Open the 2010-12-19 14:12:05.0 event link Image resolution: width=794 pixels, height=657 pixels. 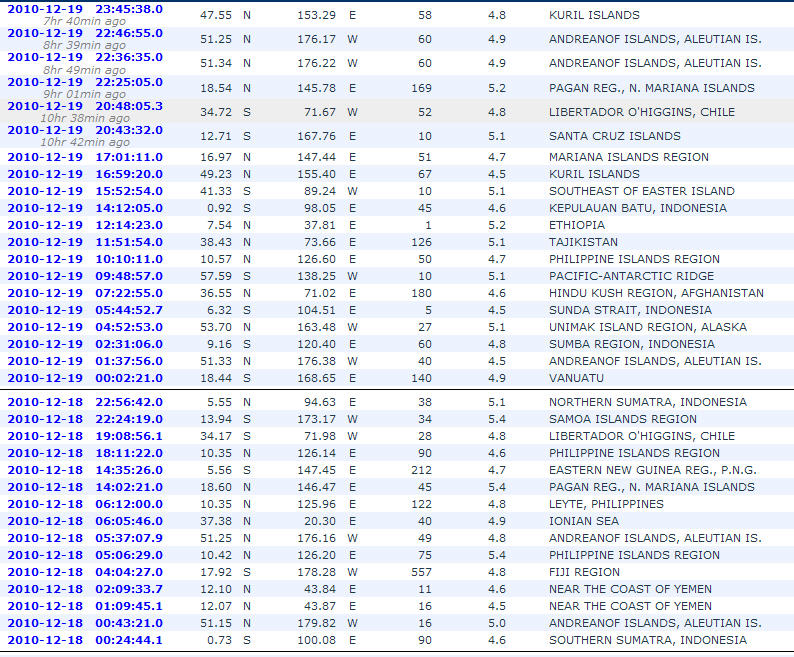(85, 208)
